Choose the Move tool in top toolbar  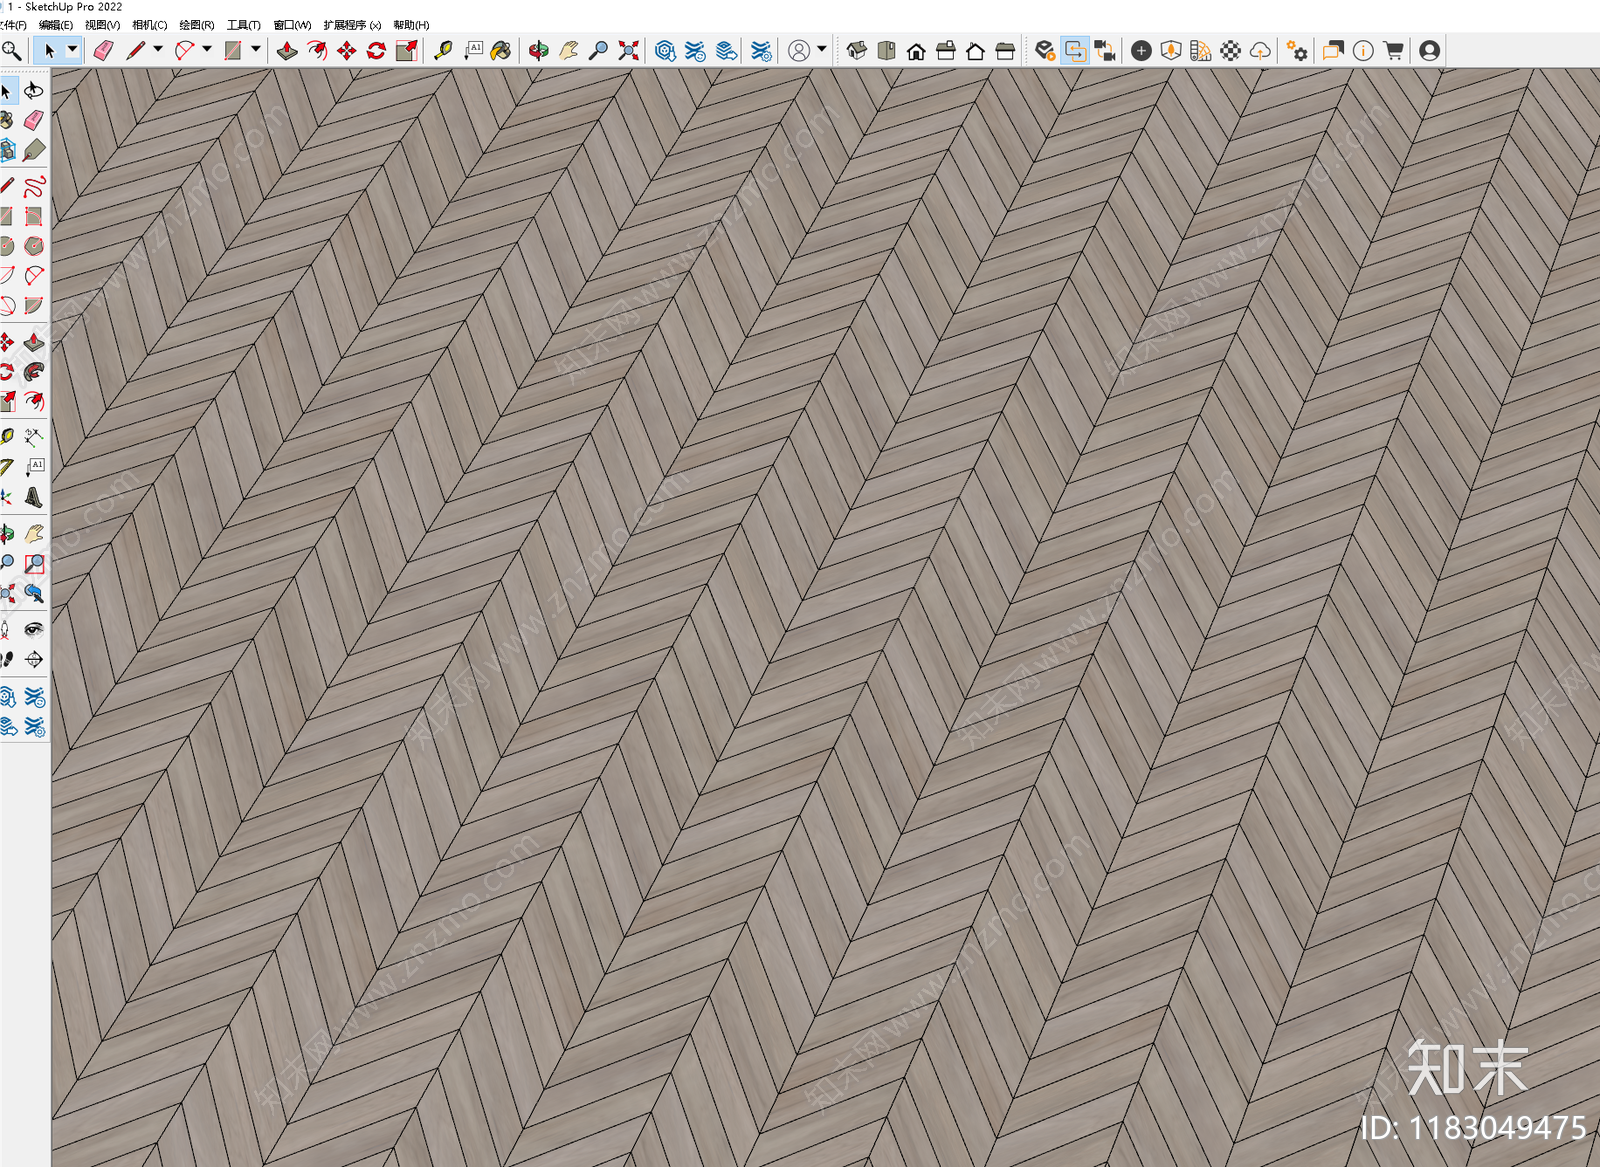[346, 50]
